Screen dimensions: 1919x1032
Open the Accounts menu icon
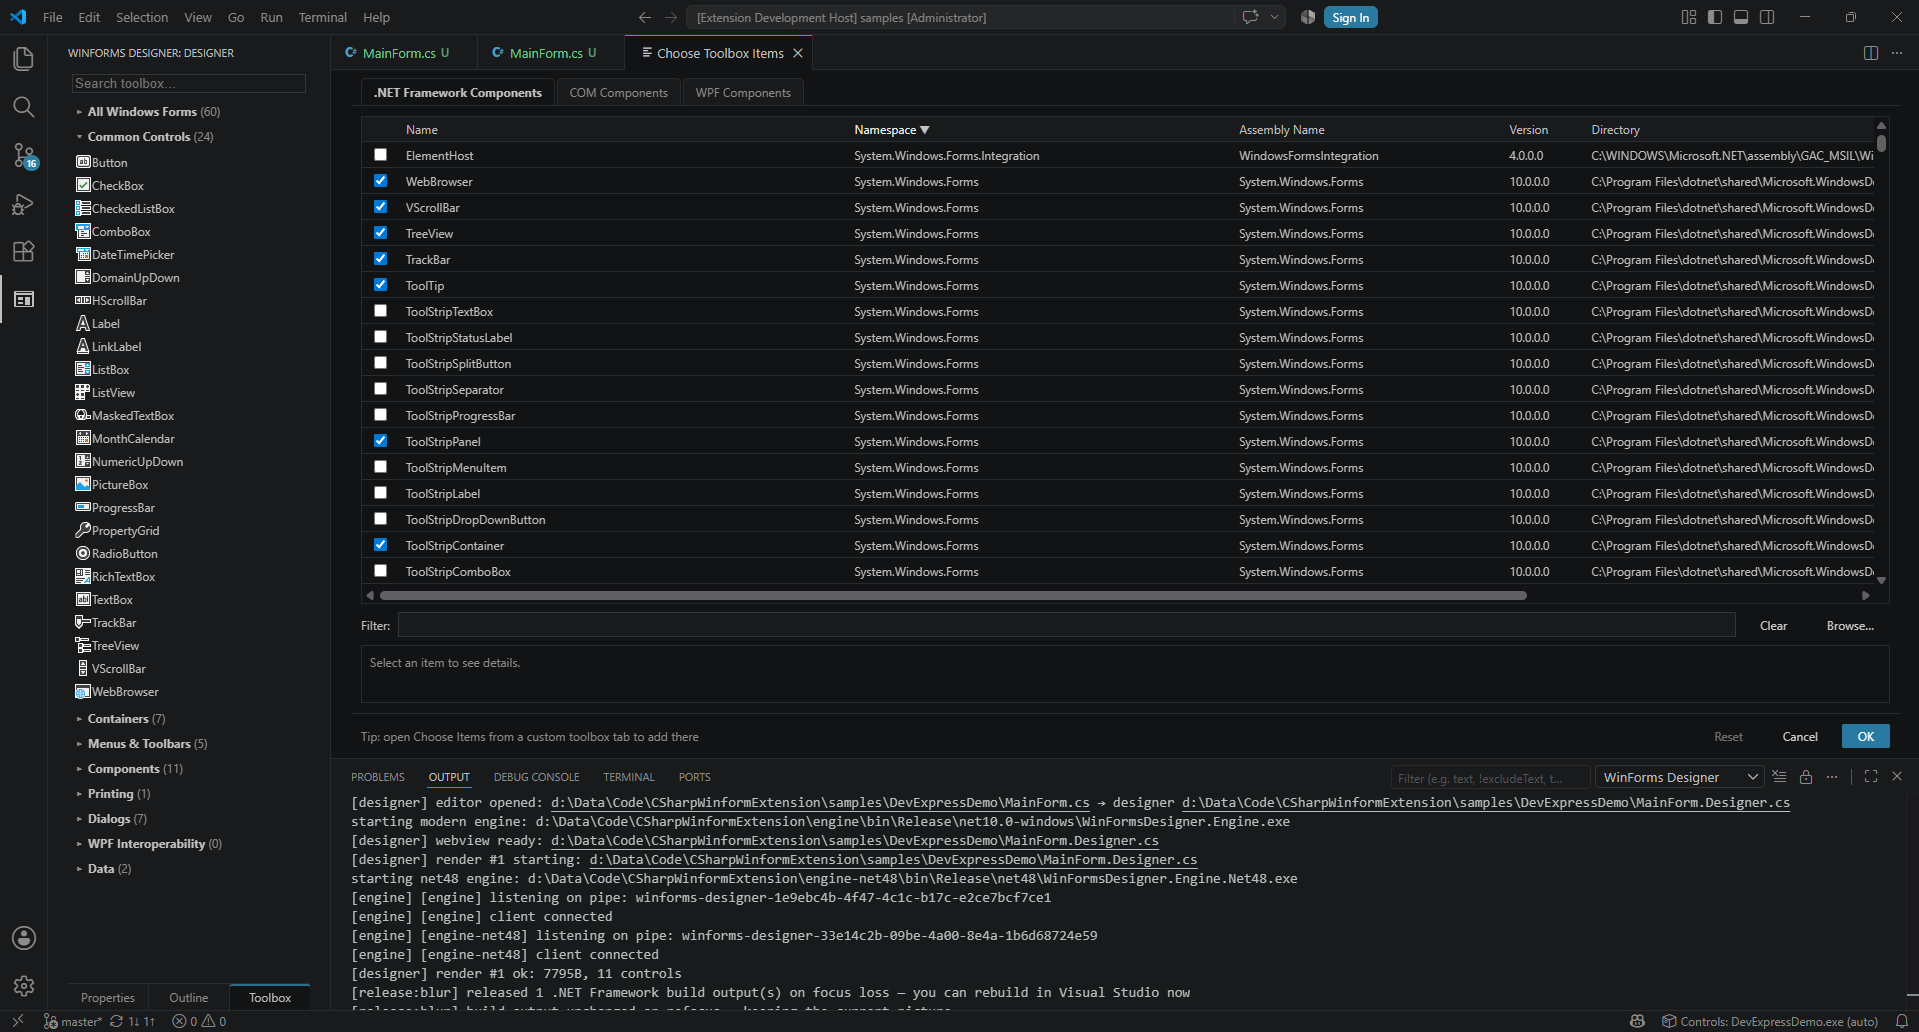pyautogui.click(x=24, y=938)
